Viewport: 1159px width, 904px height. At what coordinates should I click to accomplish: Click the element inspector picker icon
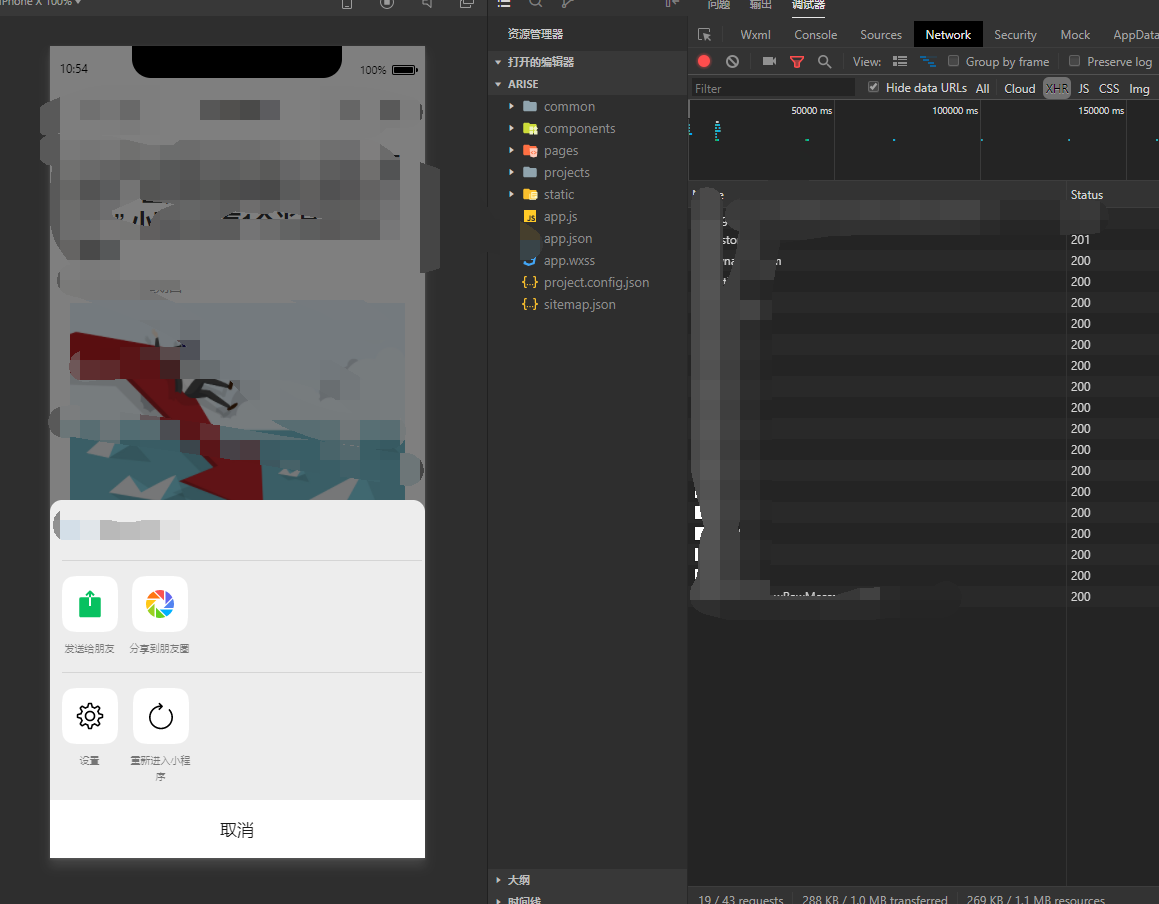[x=704, y=35]
